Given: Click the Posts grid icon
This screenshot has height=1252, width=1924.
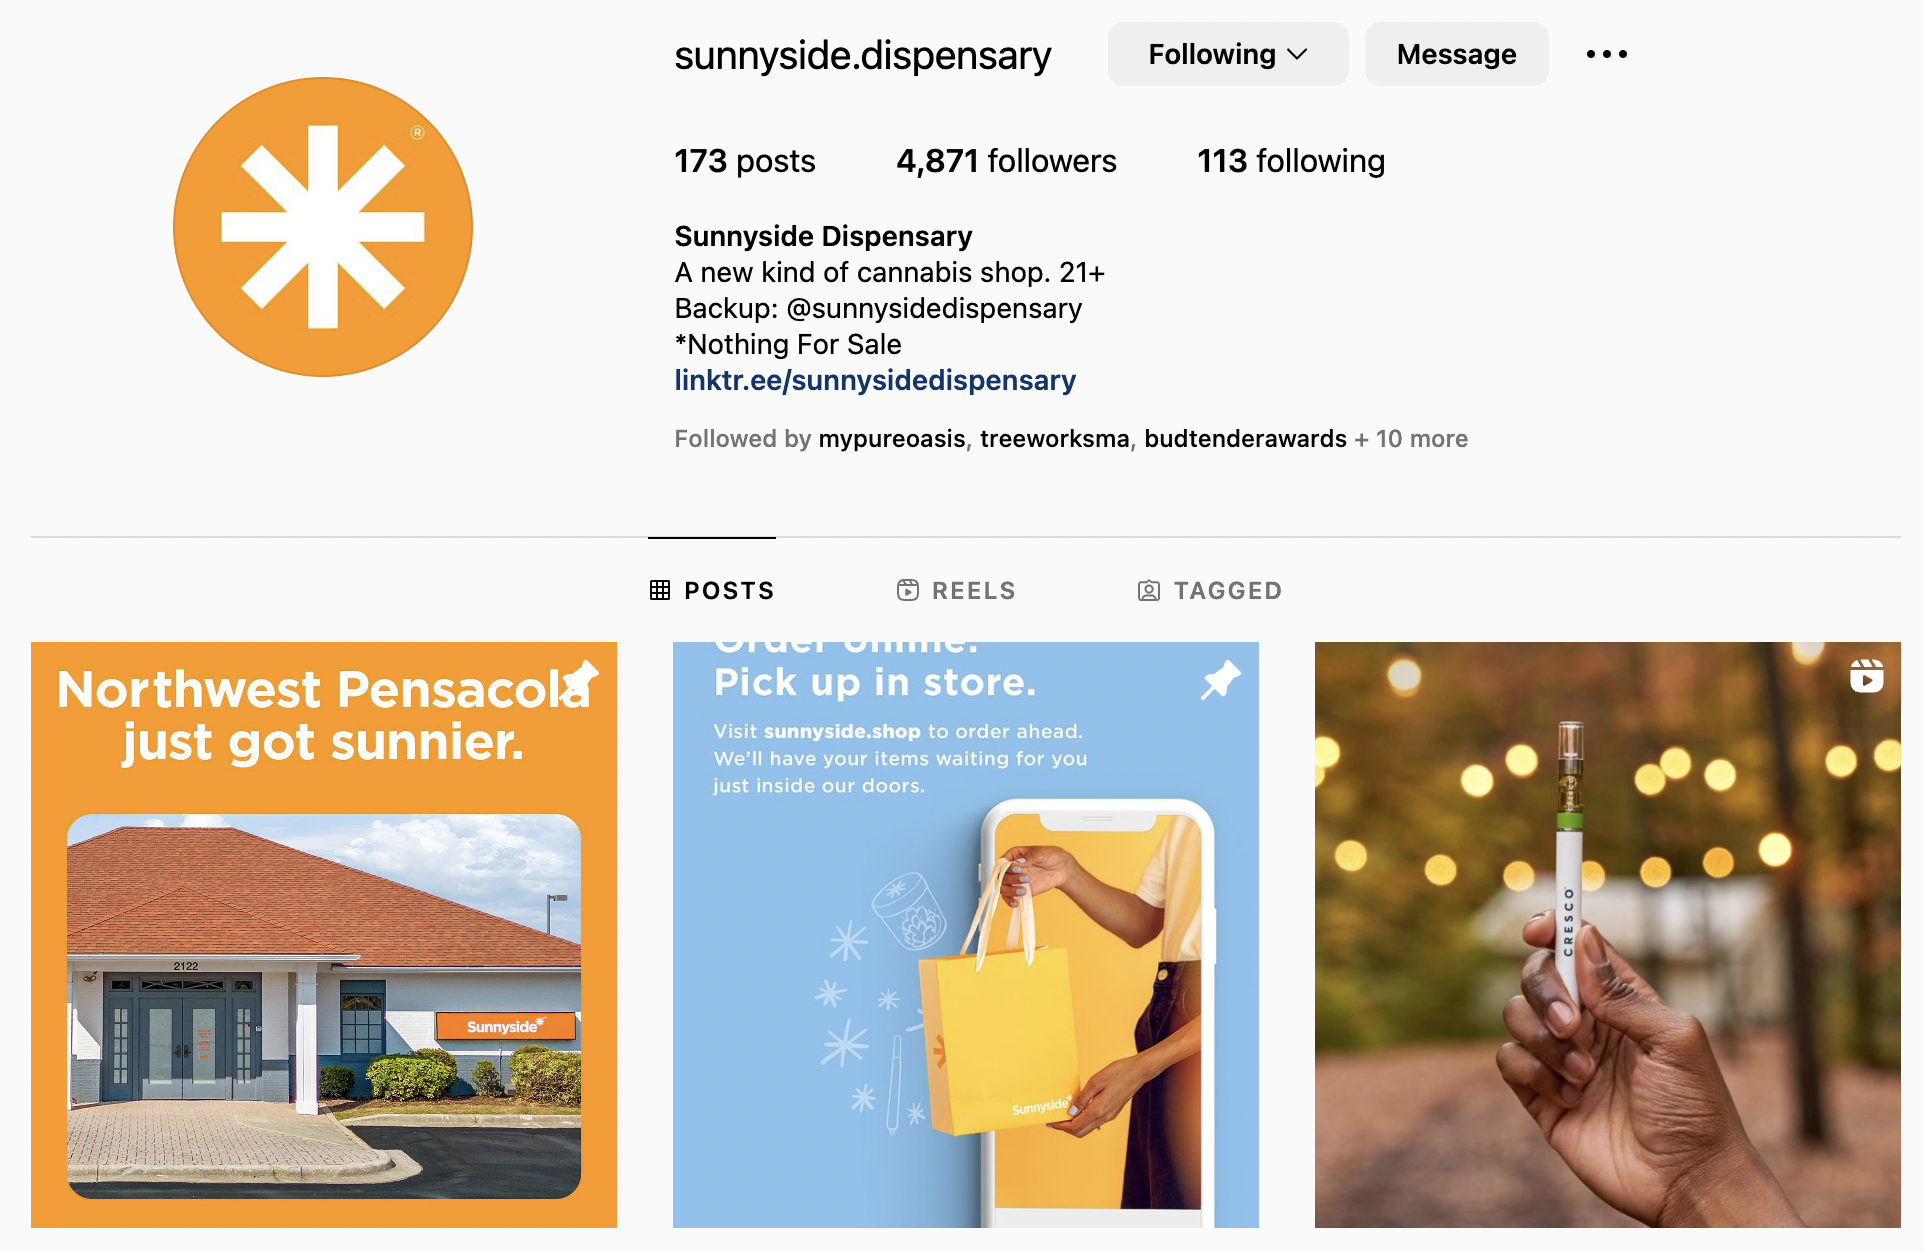Looking at the screenshot, I should pos(660,590).
